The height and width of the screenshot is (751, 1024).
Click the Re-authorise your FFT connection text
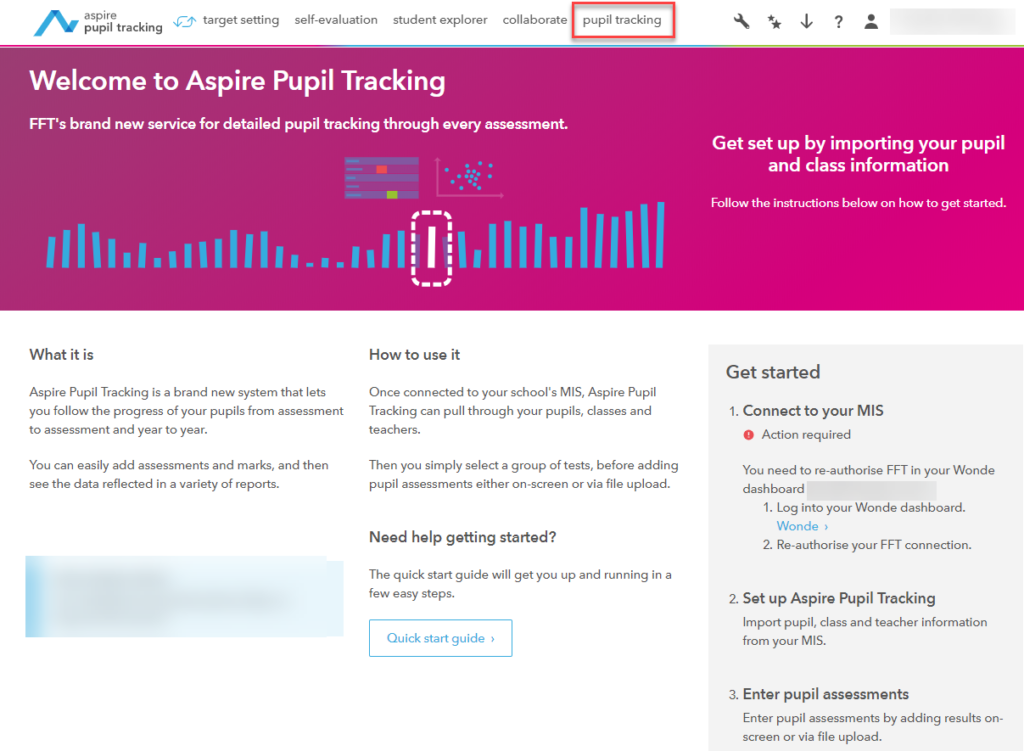click(874, 545)
